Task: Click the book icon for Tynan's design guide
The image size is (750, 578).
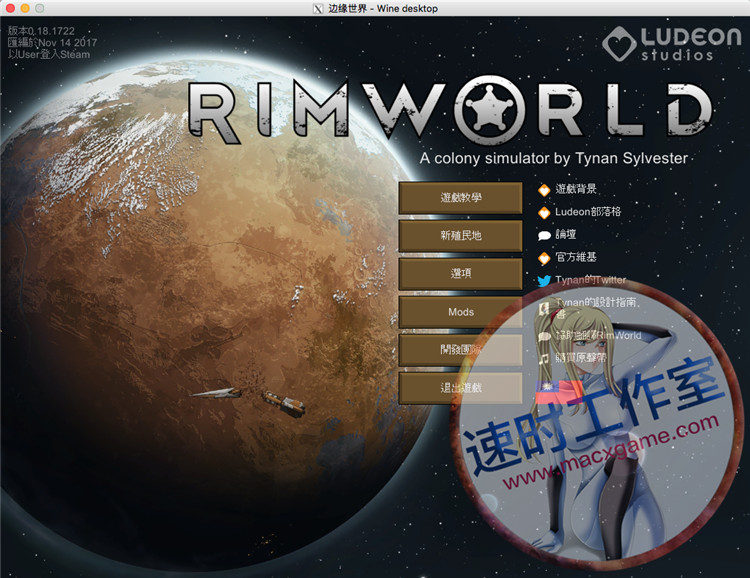Action: [544, 308]
